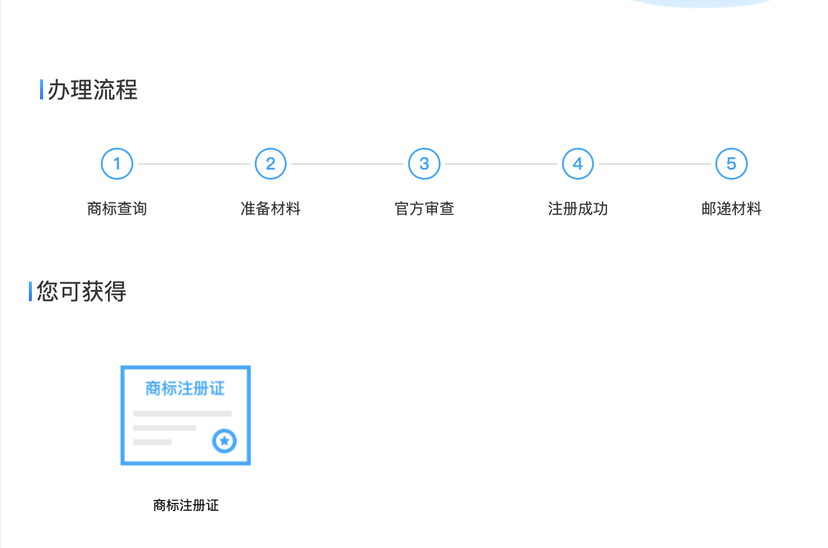Click the 商标查询 step label

(117, 209)
